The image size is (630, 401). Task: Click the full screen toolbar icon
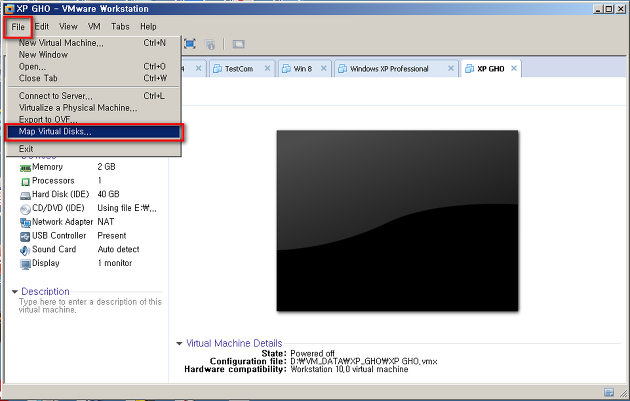190,44
